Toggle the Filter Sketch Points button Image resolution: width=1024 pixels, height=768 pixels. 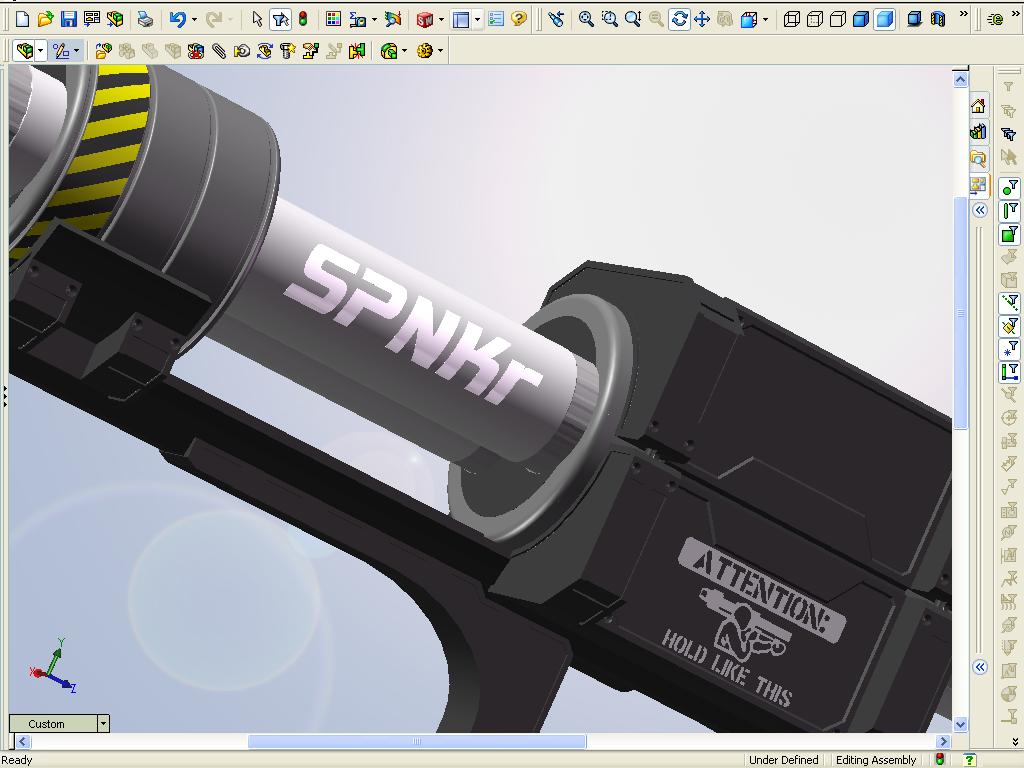click(x=1009, y=349)
